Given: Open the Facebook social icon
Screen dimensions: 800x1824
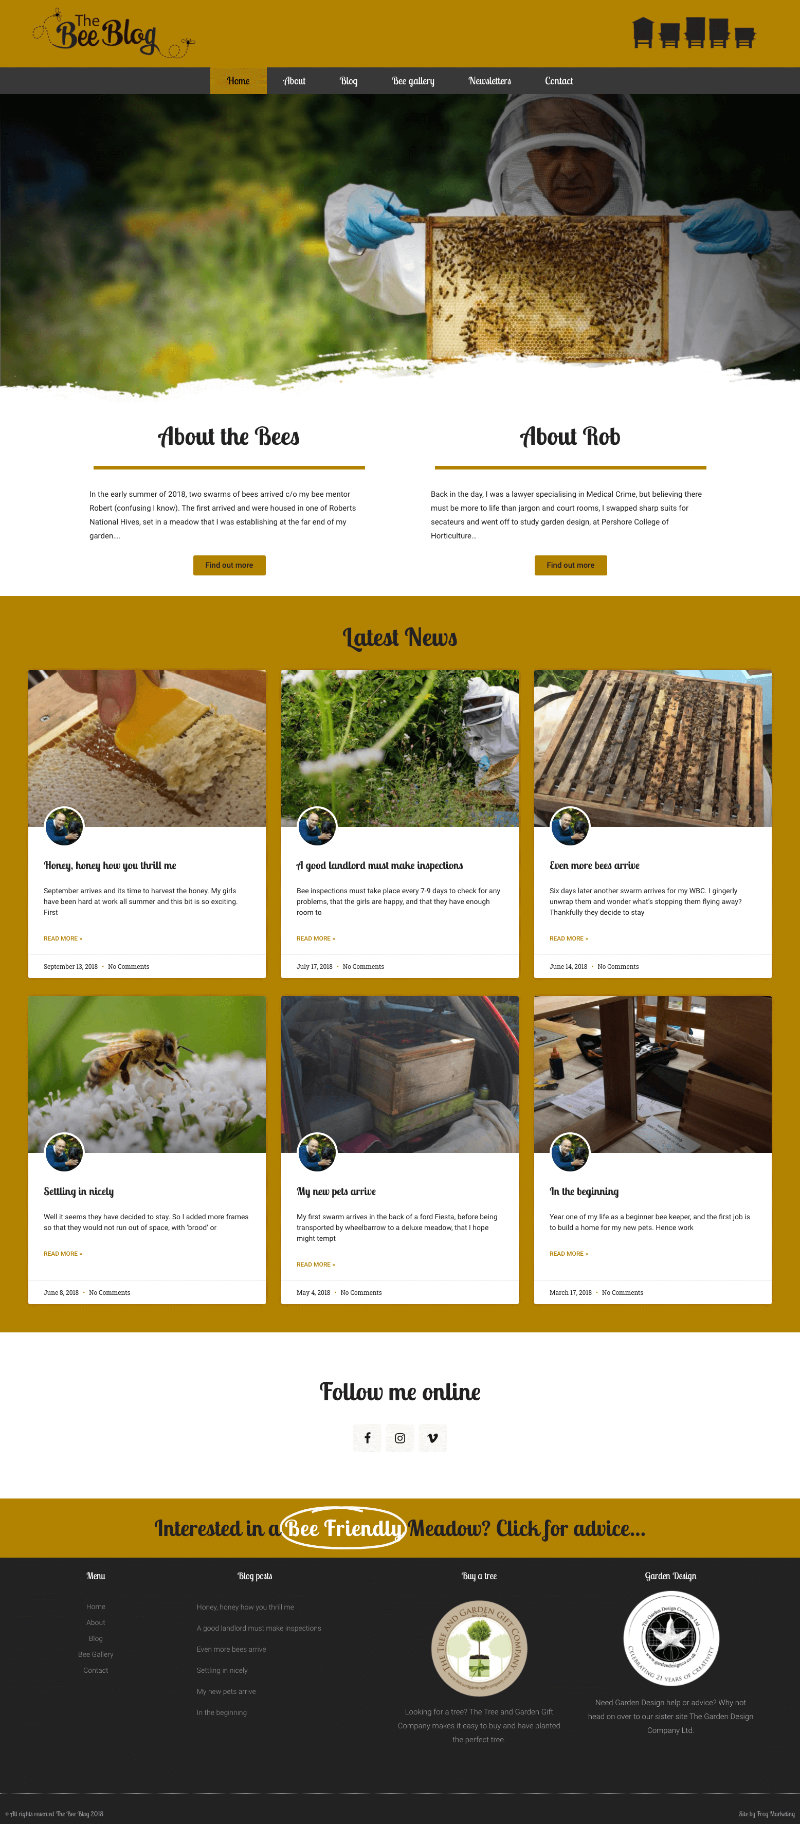Looking at the screenshot, I should point(367,1438).
